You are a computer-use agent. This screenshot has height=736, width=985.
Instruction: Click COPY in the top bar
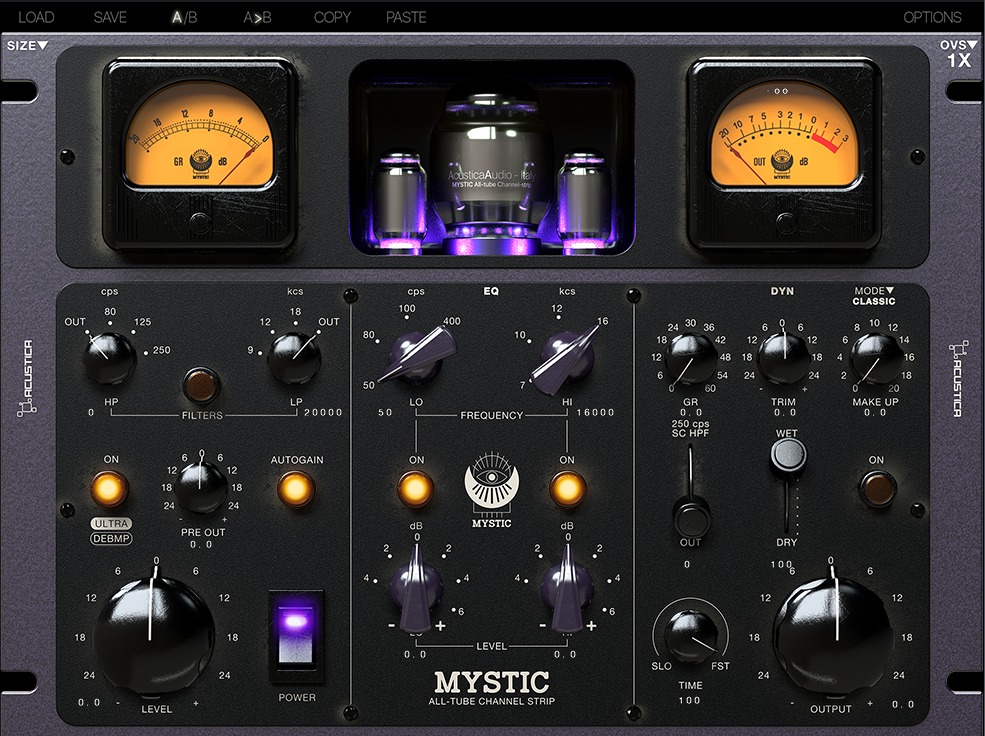332,17
